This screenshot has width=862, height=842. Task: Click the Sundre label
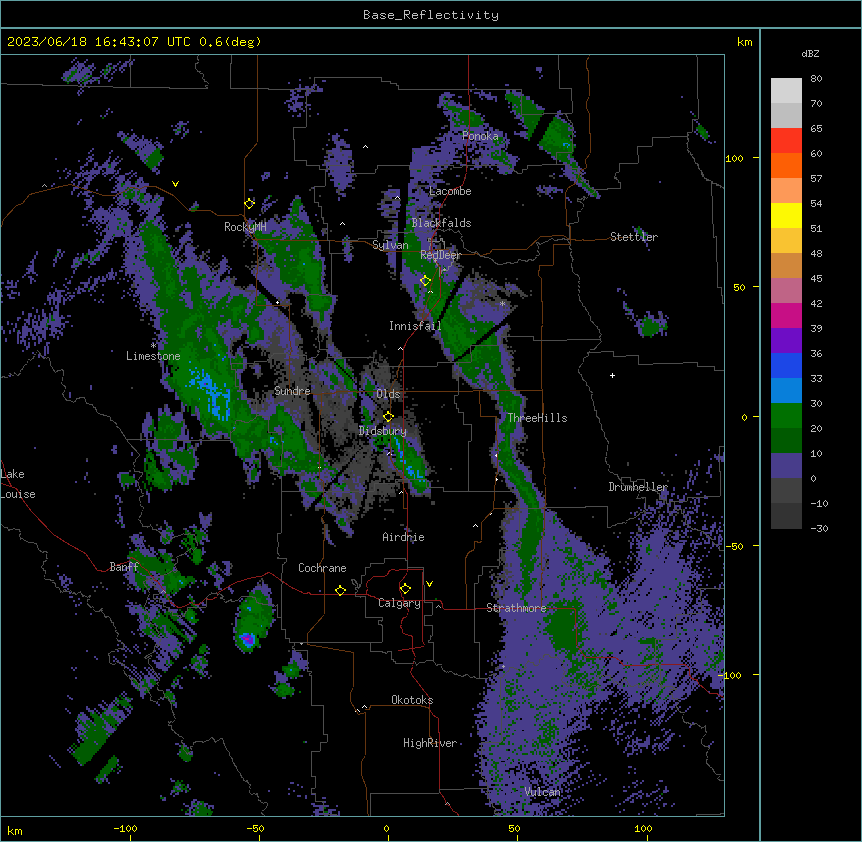tap(292, 391)
